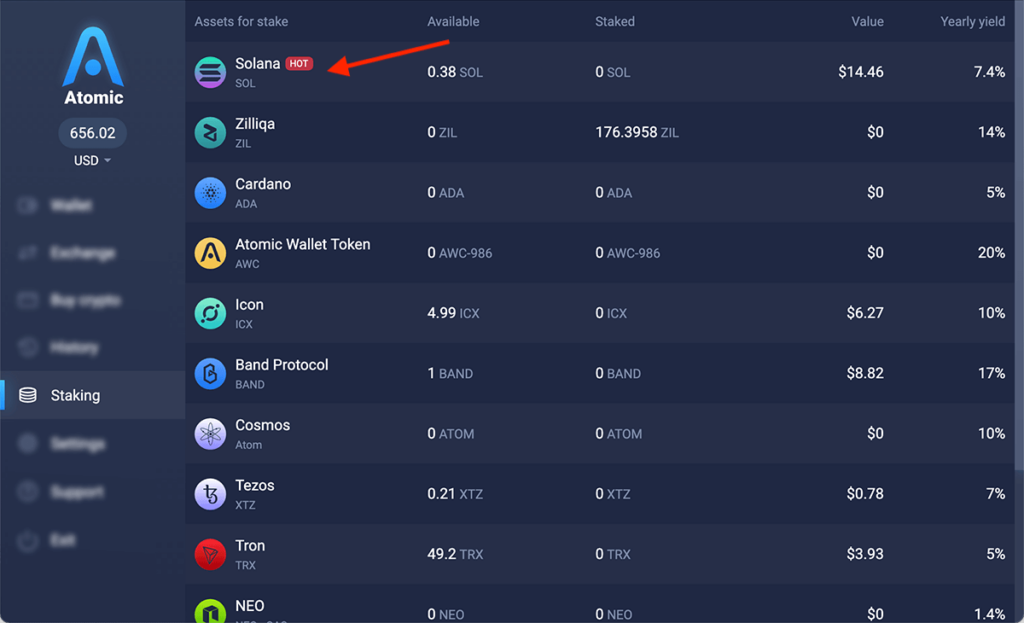Click the NEO coin icon
Screen dimensions: 1024x623
[210, 611]
